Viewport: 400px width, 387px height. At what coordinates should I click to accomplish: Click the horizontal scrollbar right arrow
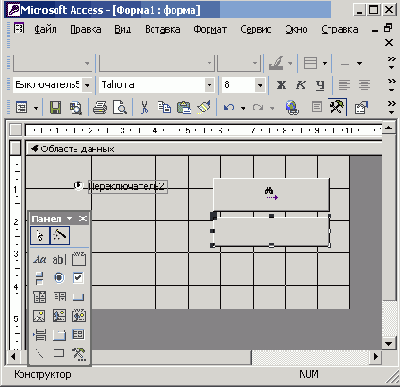pos(376,357)
